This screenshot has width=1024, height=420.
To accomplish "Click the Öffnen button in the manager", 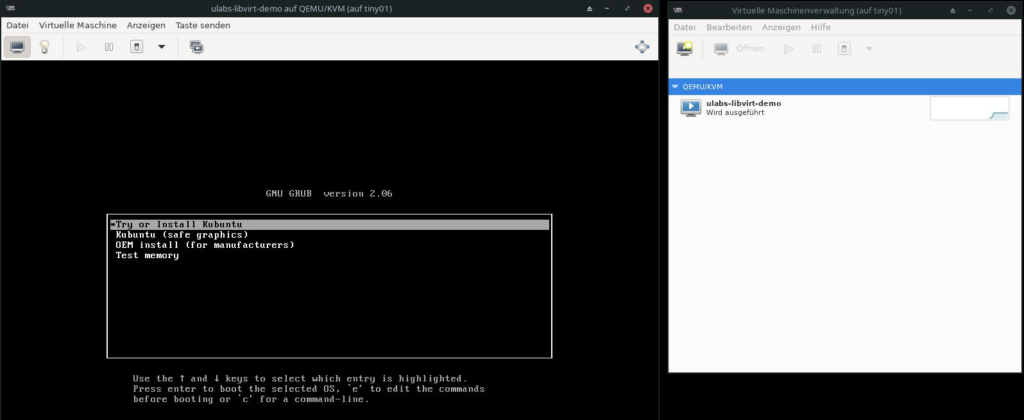I will (x=739, y=48).
